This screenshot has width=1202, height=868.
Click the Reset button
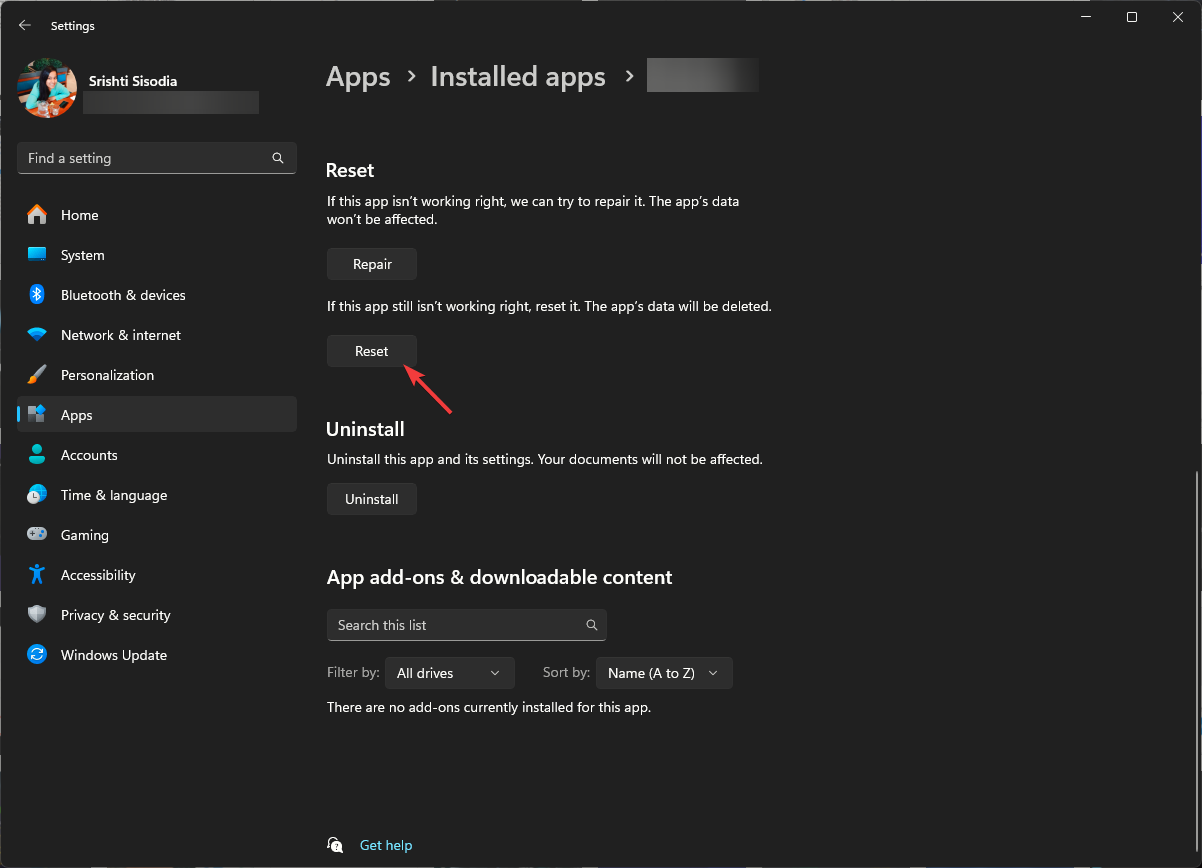tap(372, 351)
